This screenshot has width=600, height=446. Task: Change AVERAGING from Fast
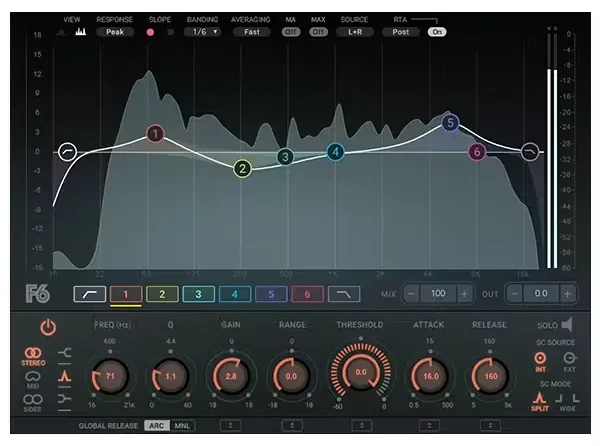point(251,32)
